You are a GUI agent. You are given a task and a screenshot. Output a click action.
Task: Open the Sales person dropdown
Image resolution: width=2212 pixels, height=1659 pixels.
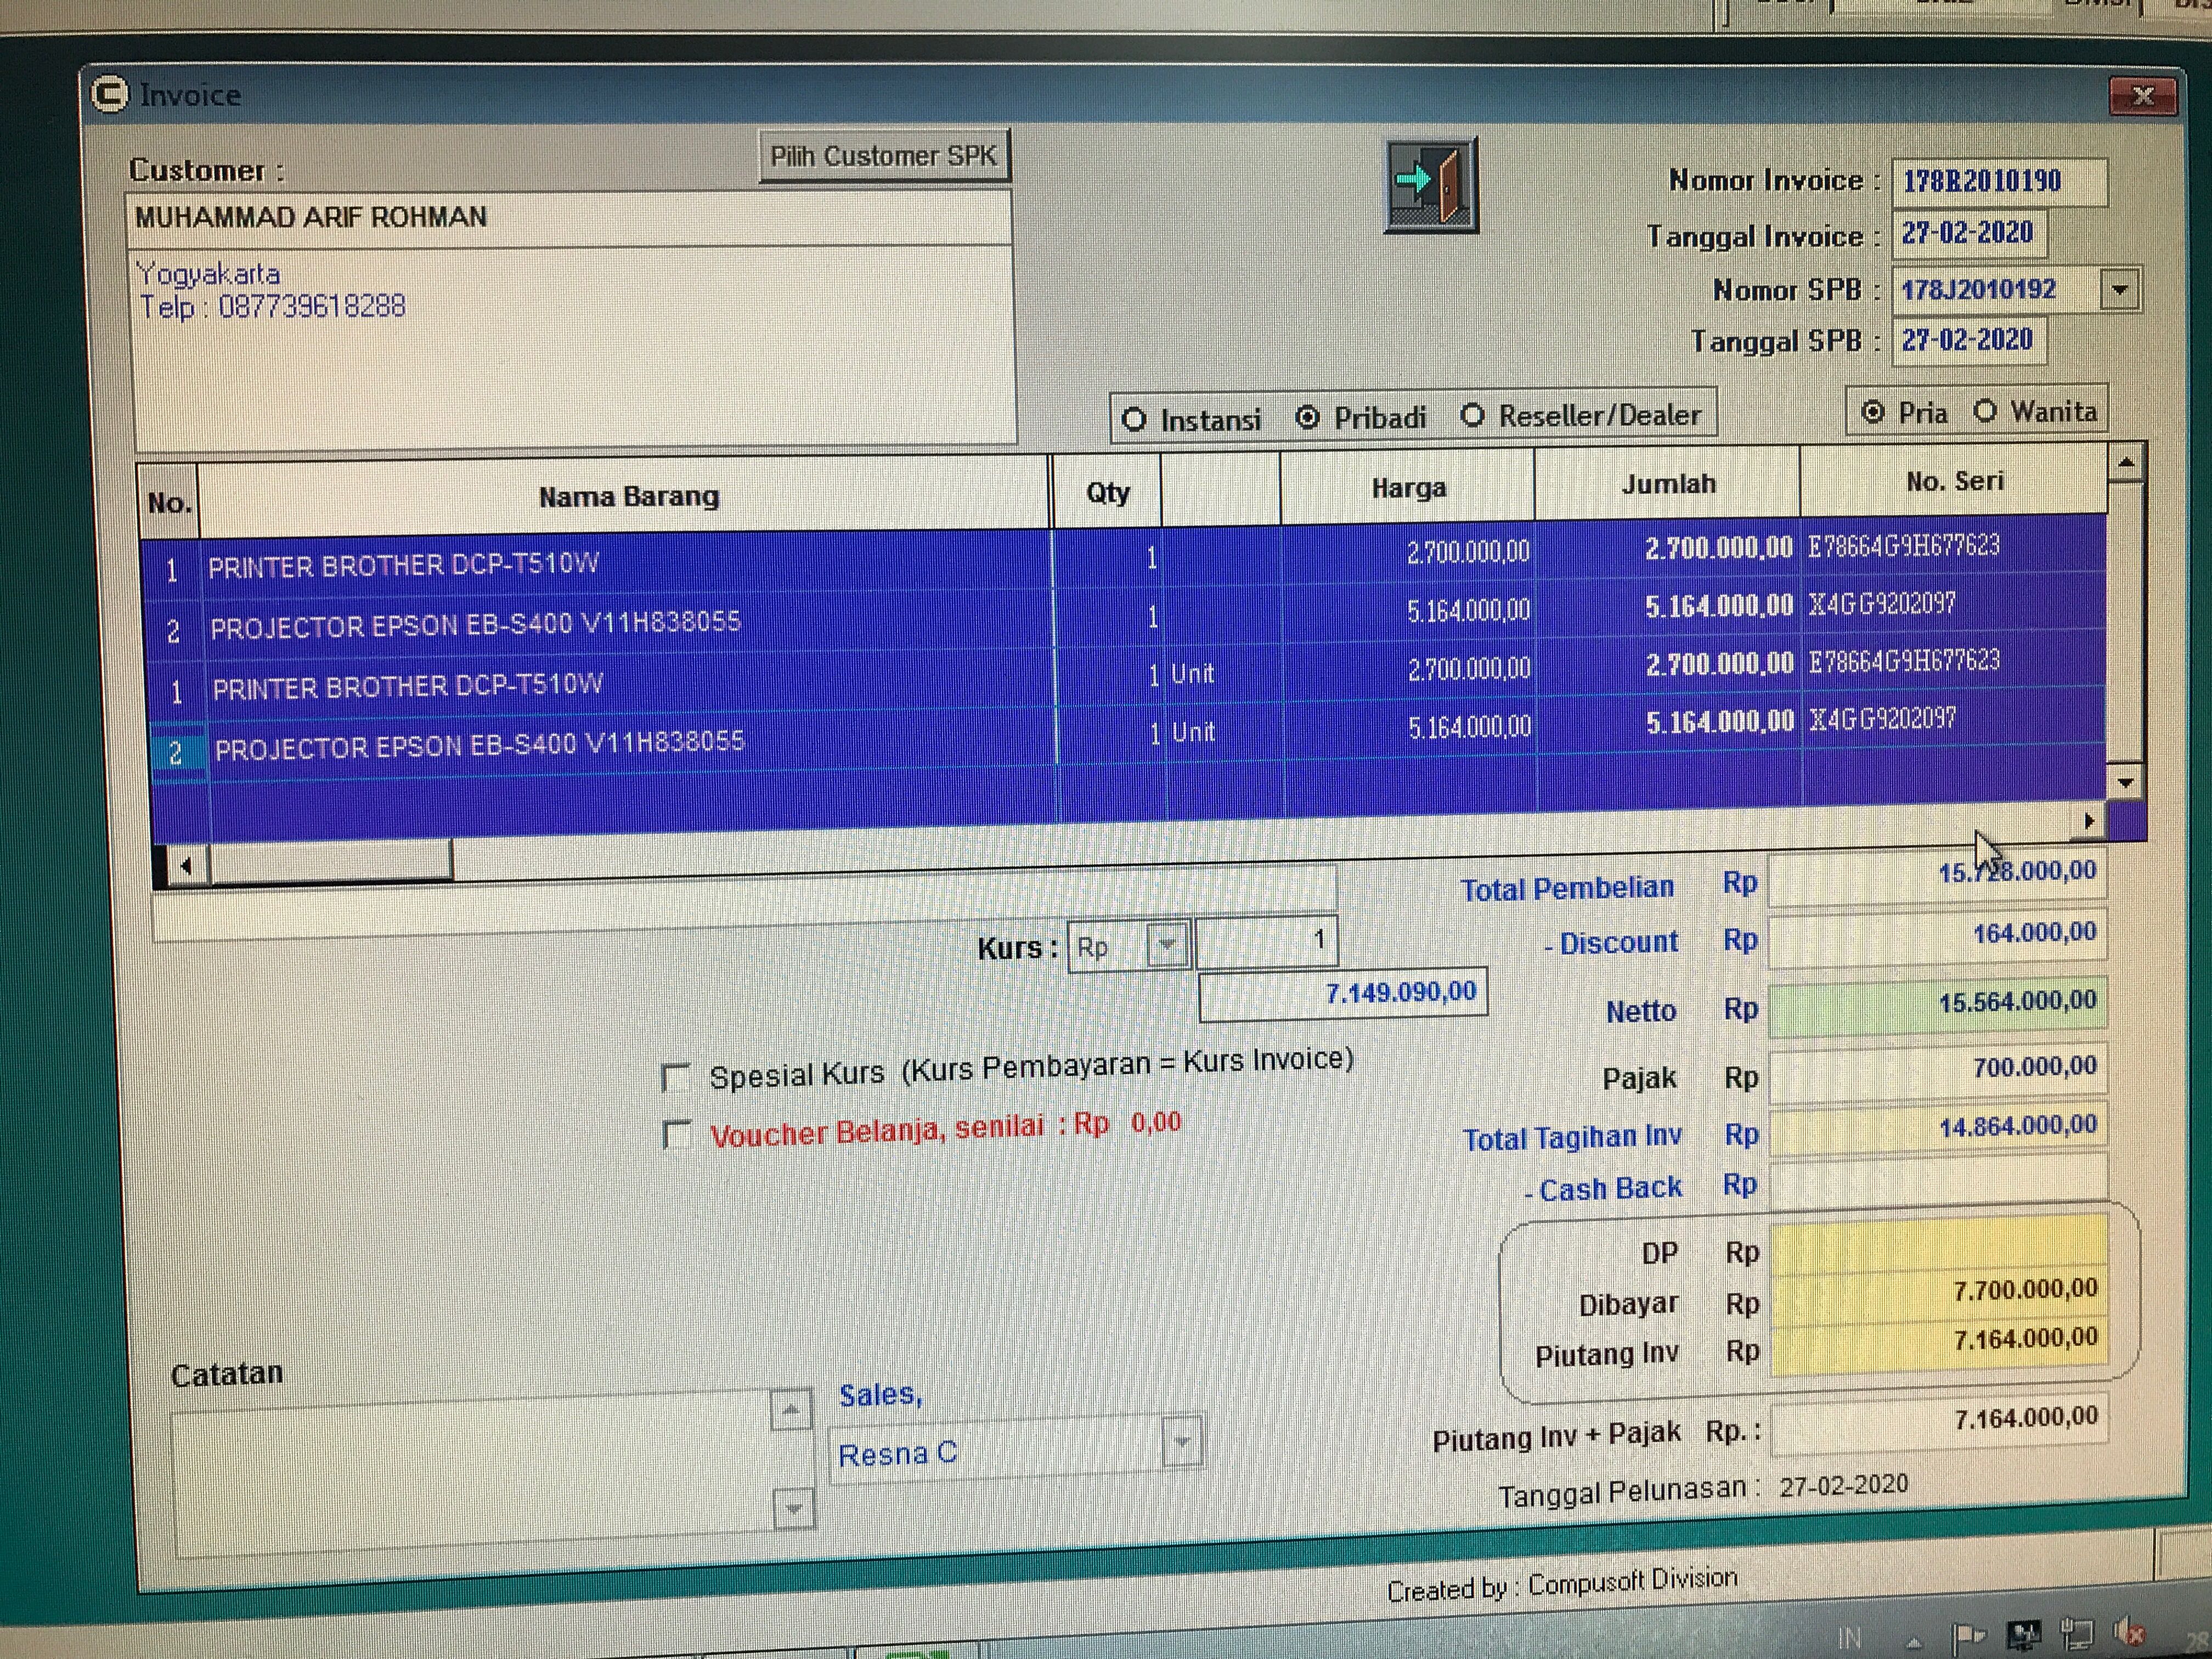[x=1182, y=1443]
